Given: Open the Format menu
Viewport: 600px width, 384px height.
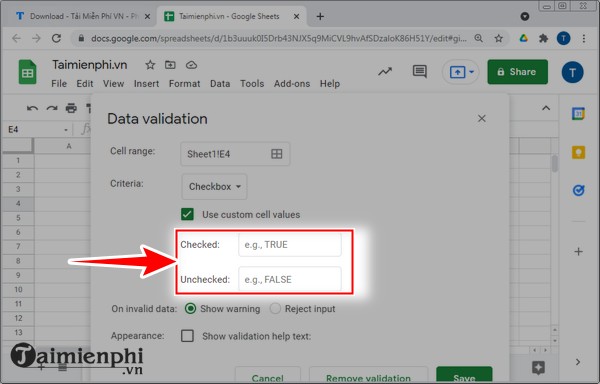Looking at the screenshot, I should pyautogui.click(x=184, y=83).
